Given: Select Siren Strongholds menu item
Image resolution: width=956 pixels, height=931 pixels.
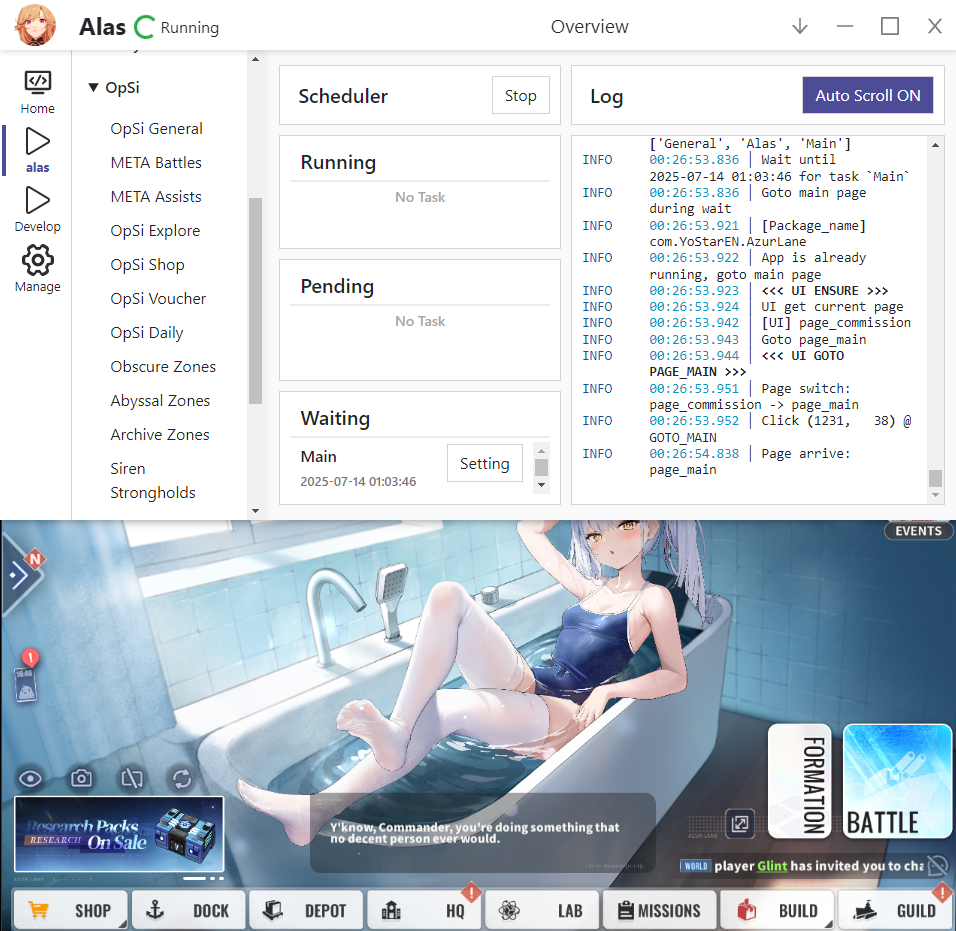Looking at the screenshot, I should [x=152, y=480].
